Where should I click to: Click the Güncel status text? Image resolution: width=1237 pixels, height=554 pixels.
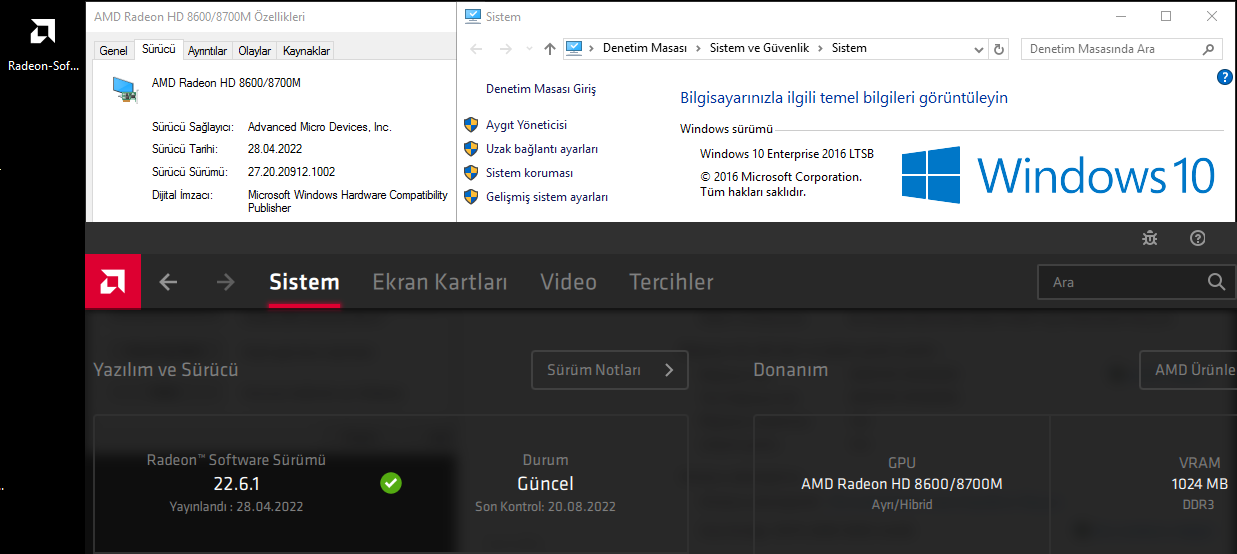[x=545, y=484]
